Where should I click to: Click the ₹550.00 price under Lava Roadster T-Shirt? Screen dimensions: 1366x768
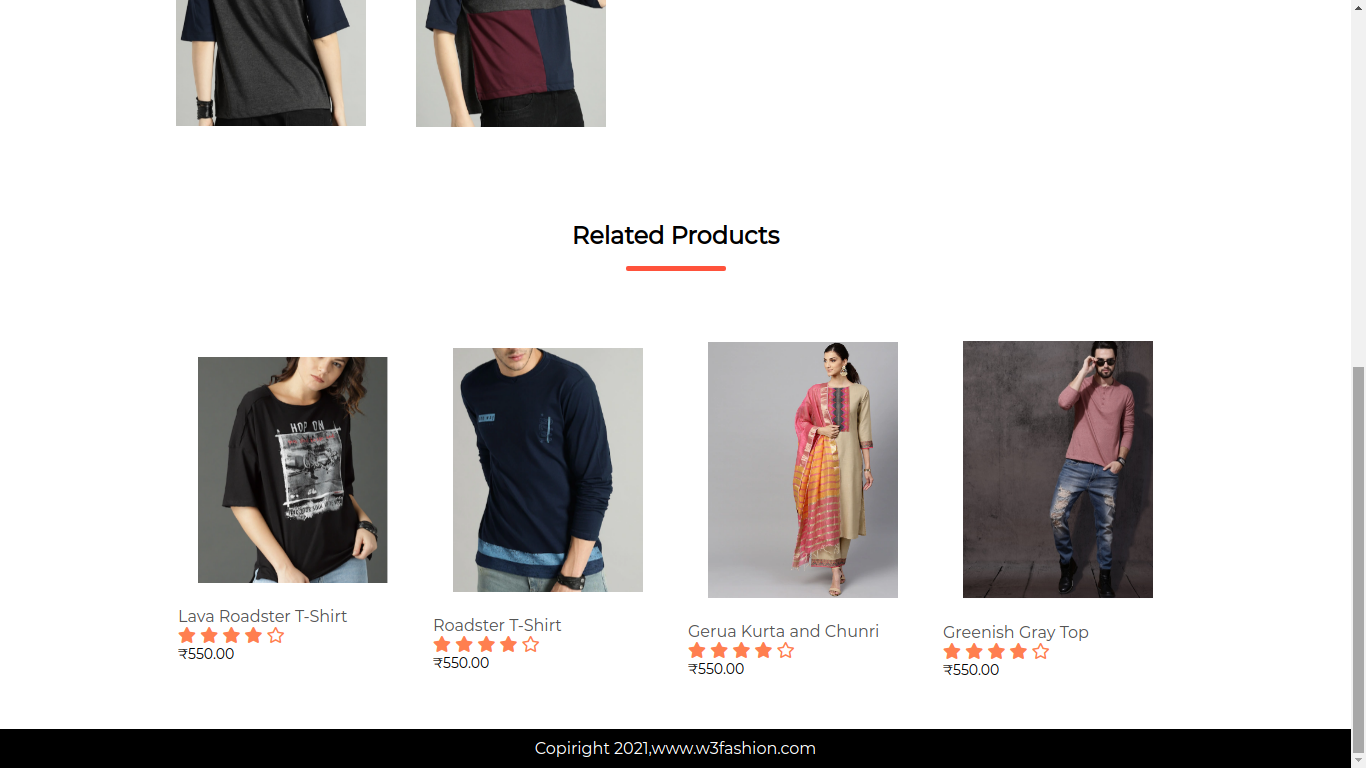click(x=206, y=654)
